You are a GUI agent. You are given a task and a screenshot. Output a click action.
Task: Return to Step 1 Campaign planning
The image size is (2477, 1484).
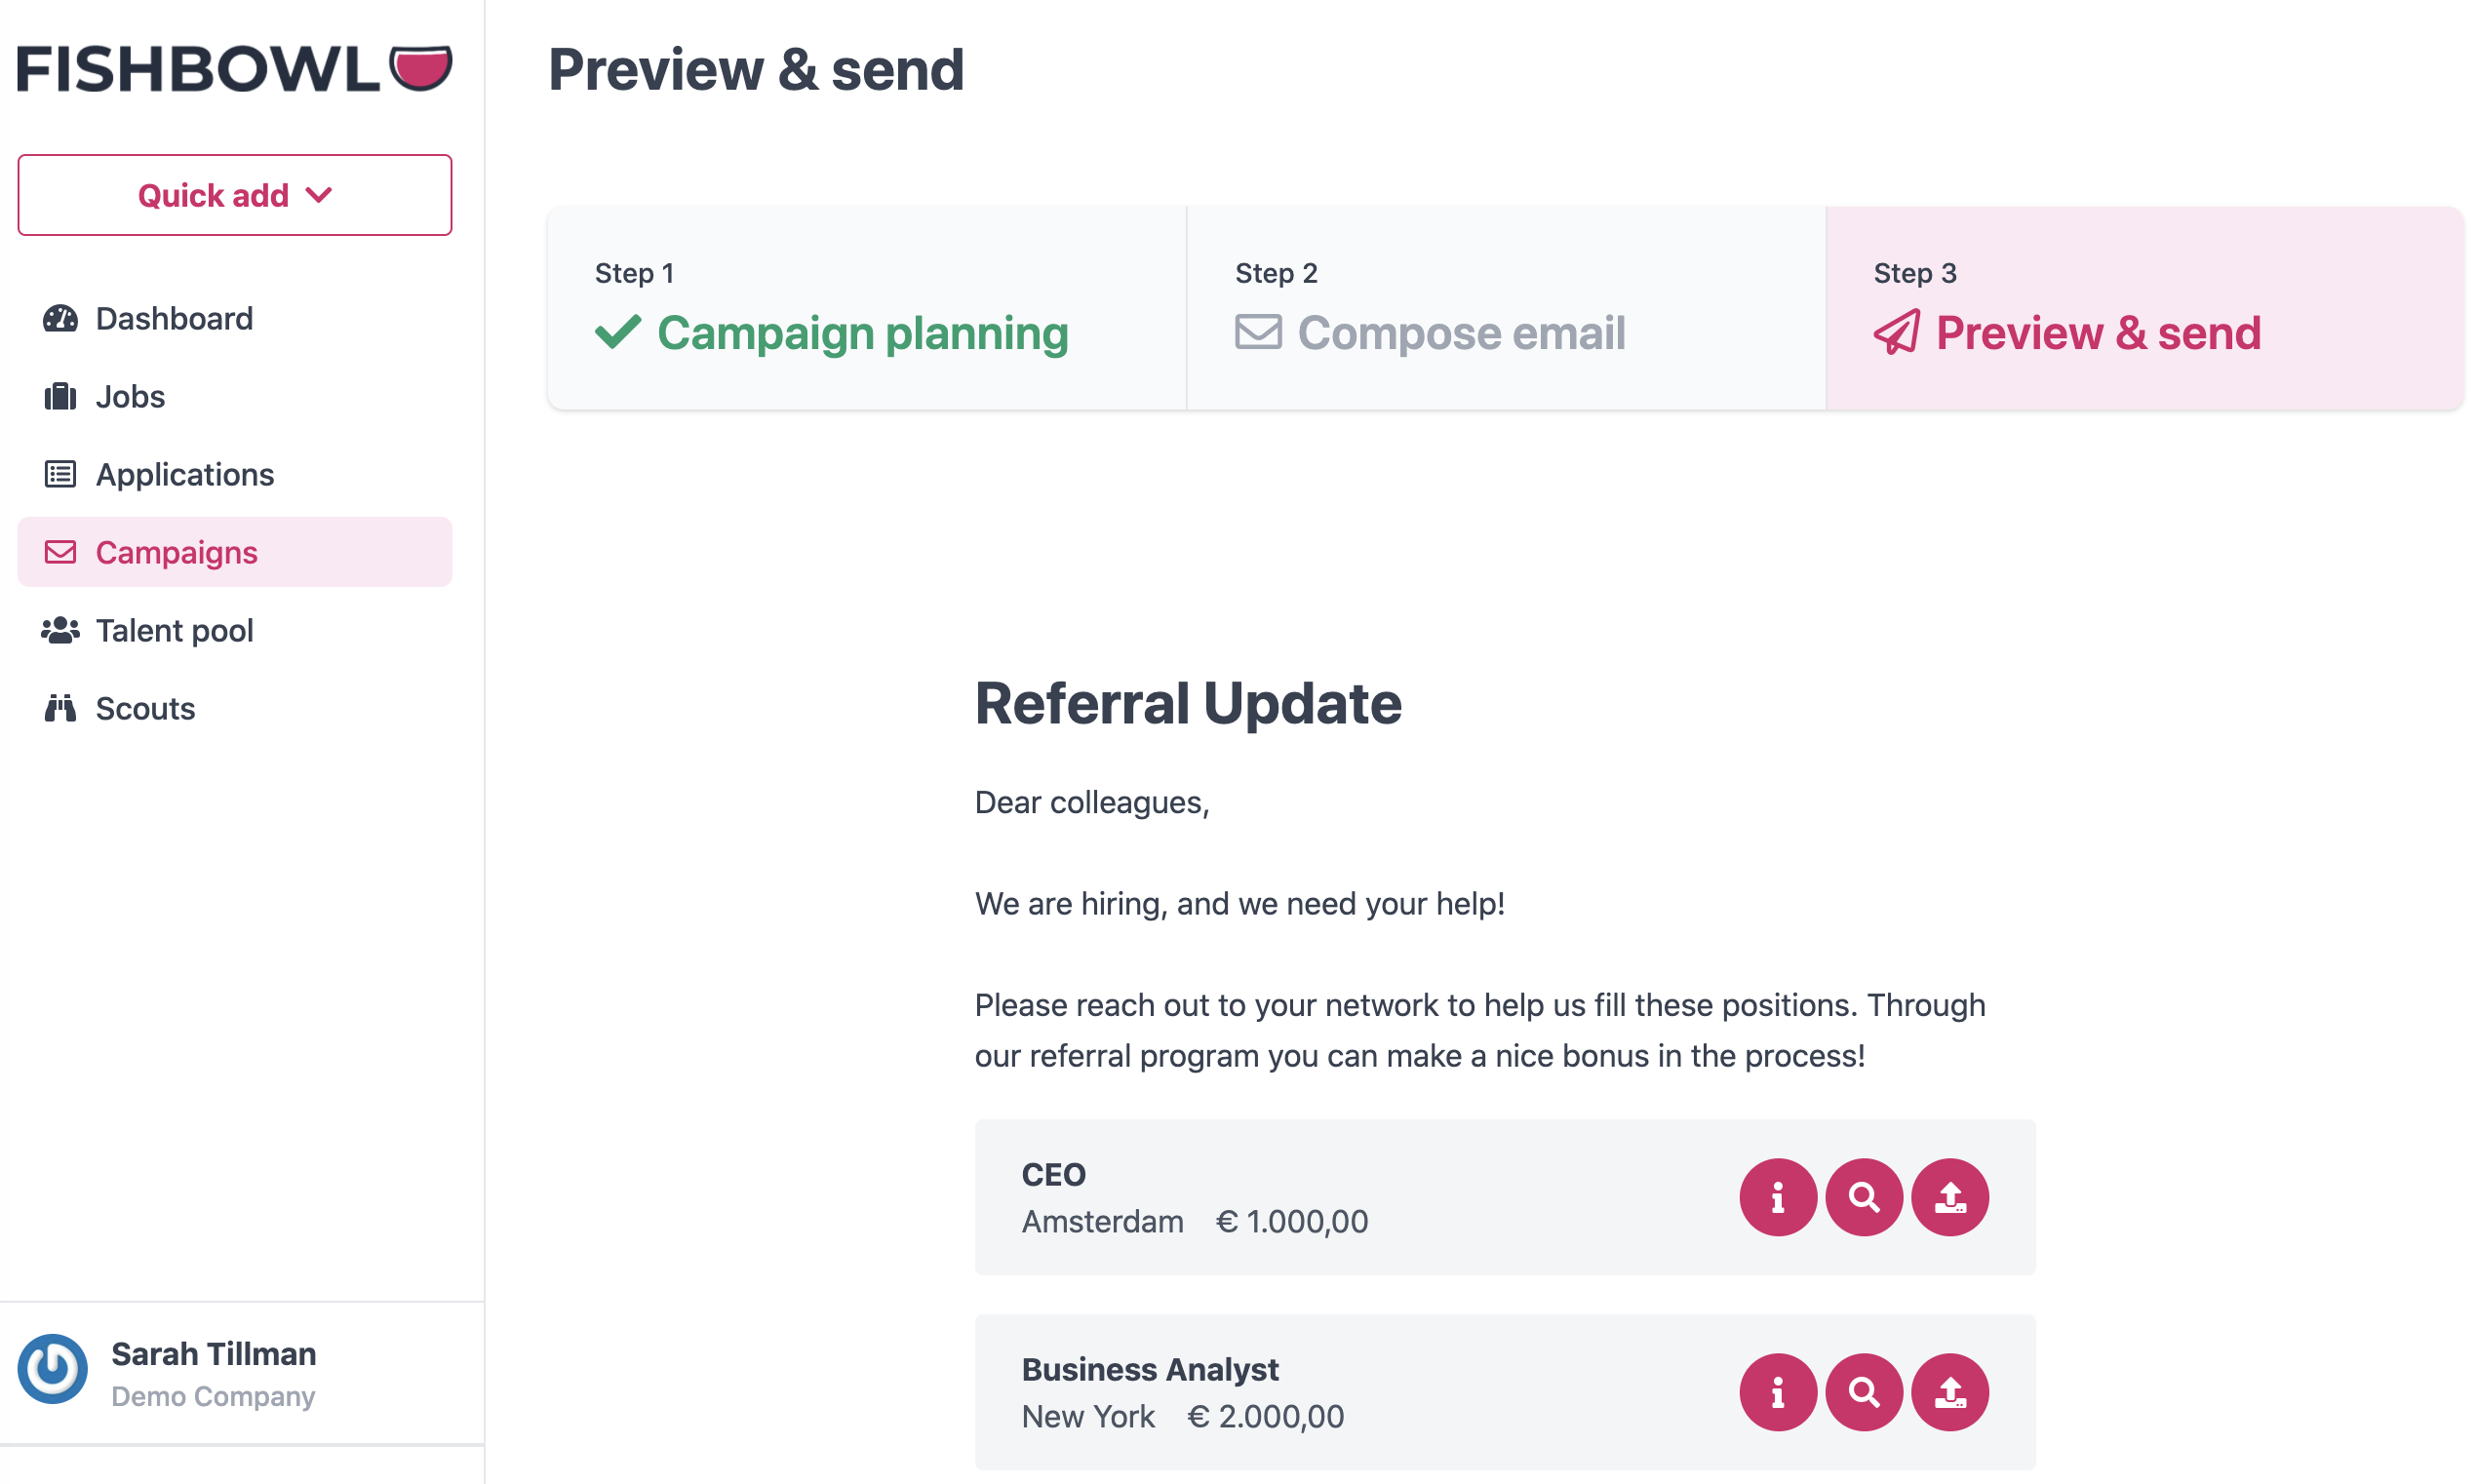862,333
